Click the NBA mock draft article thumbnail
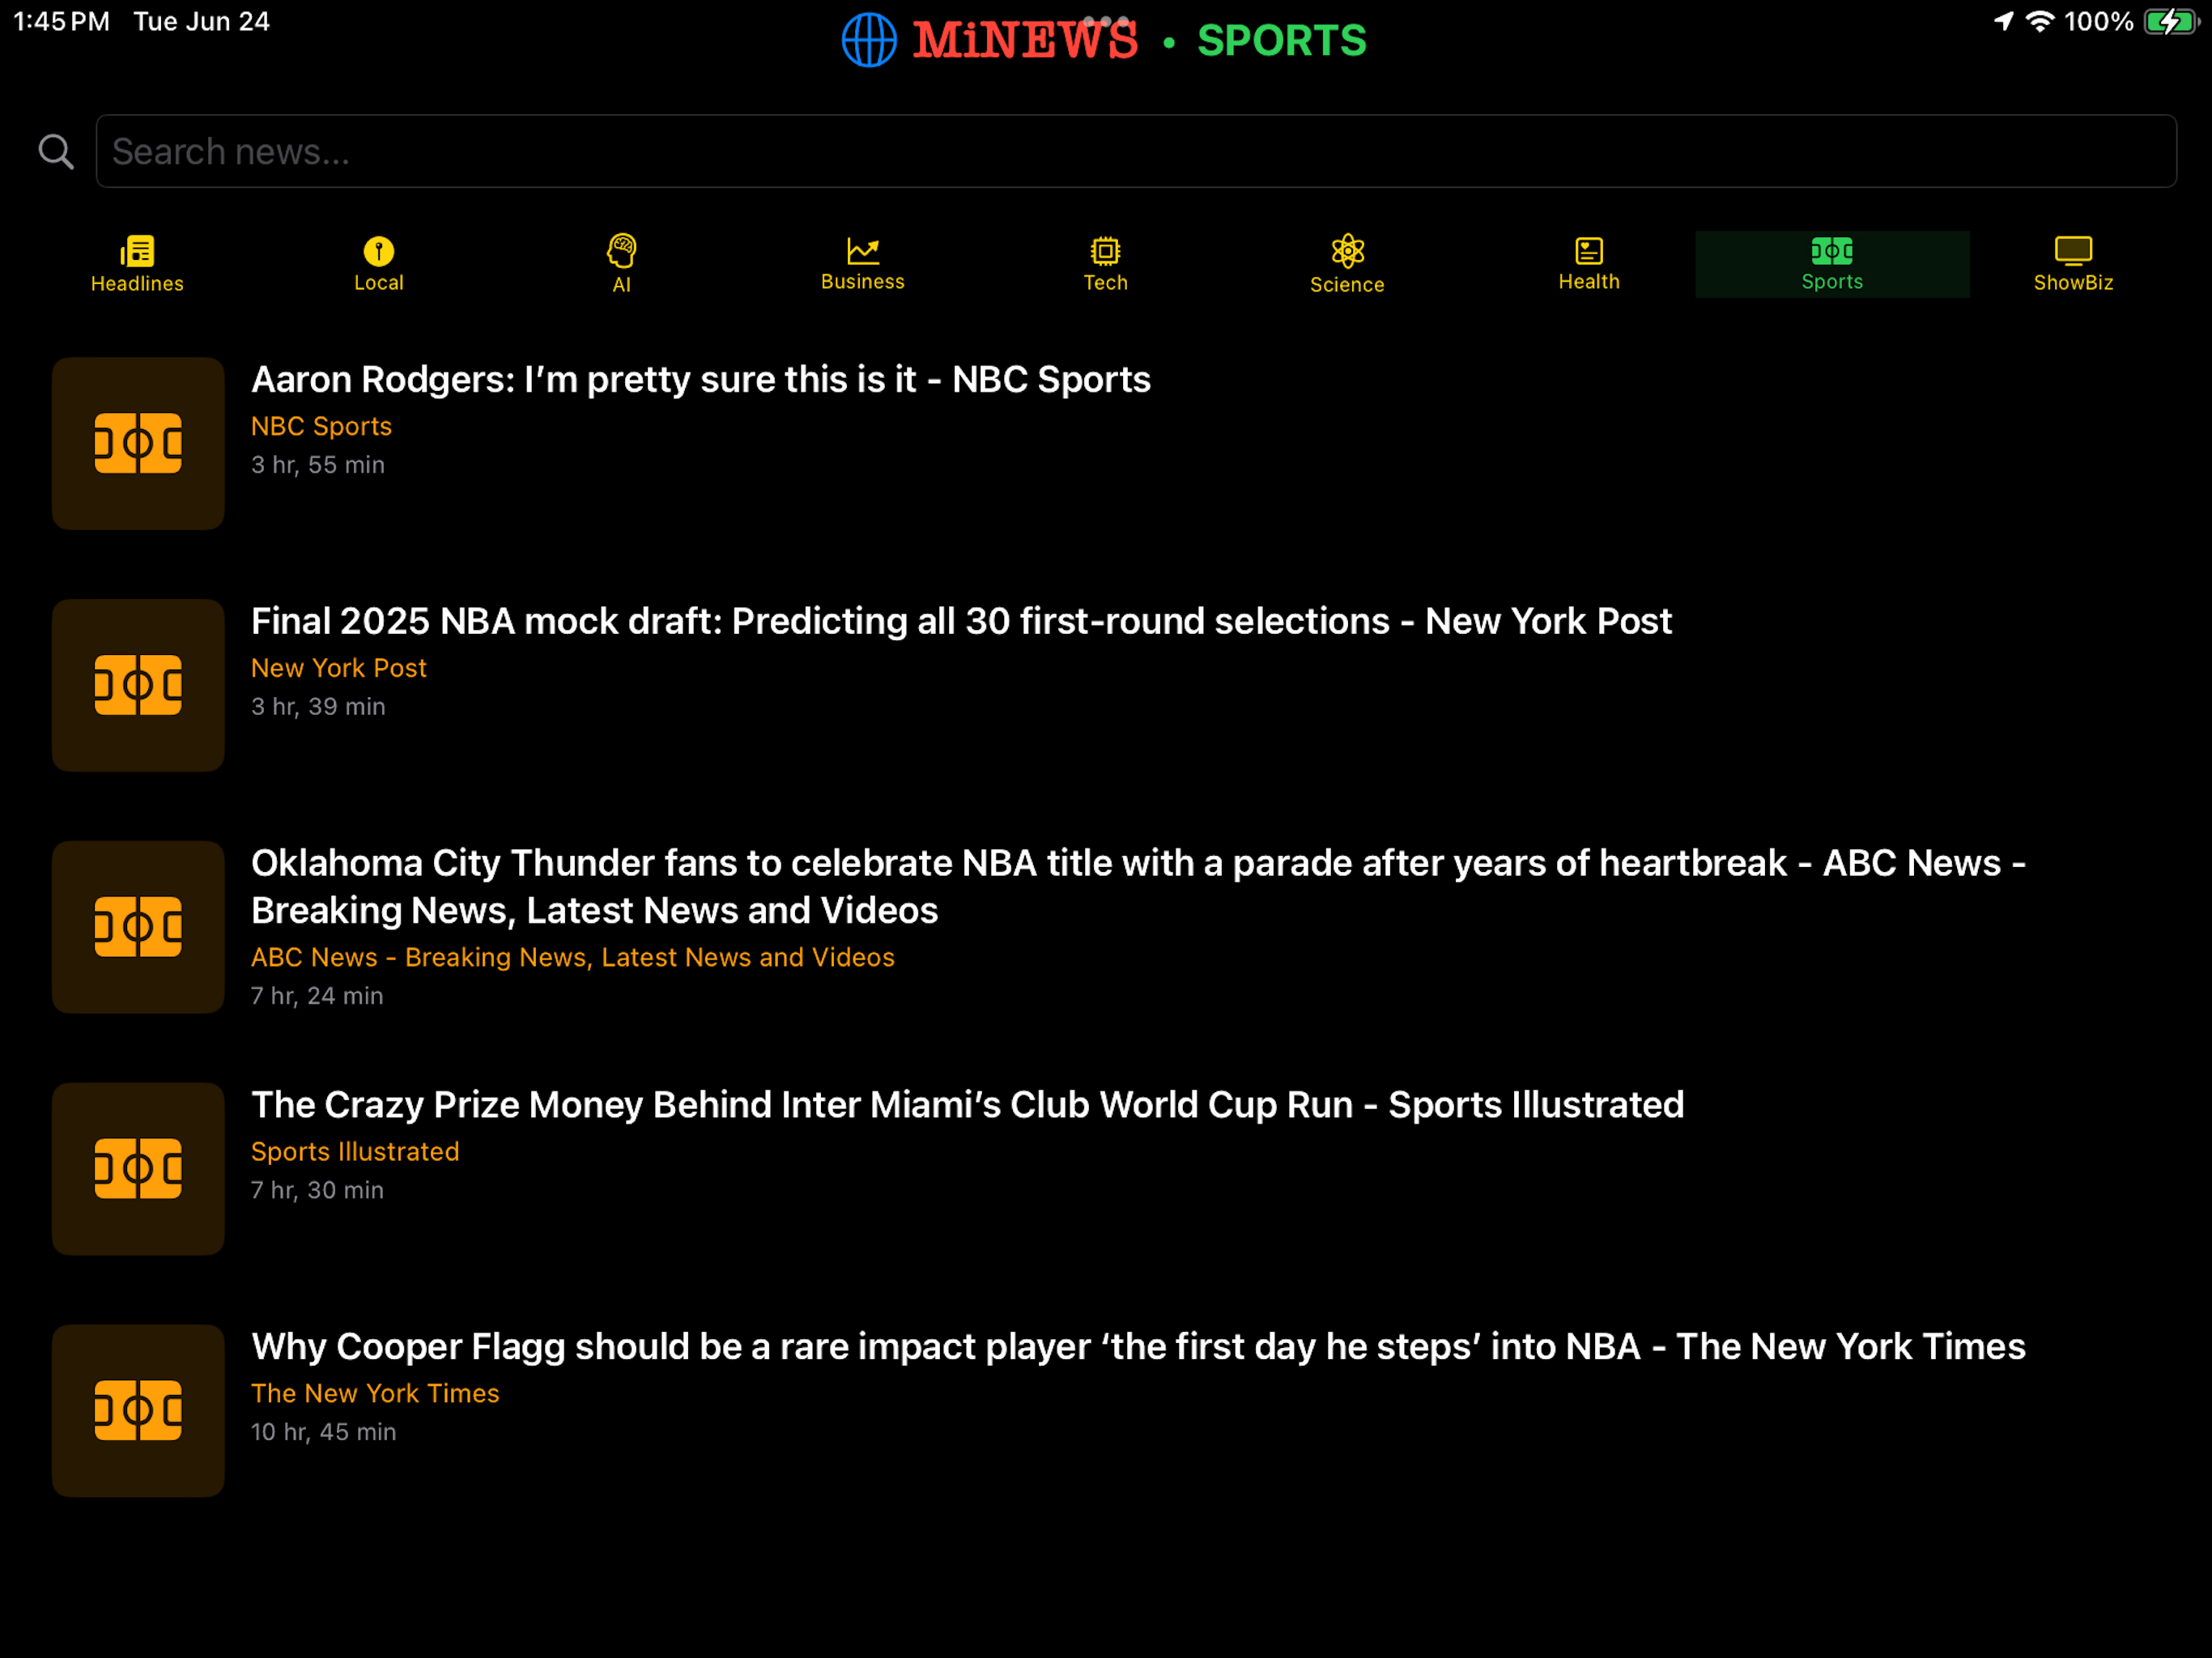 point(138,686)
